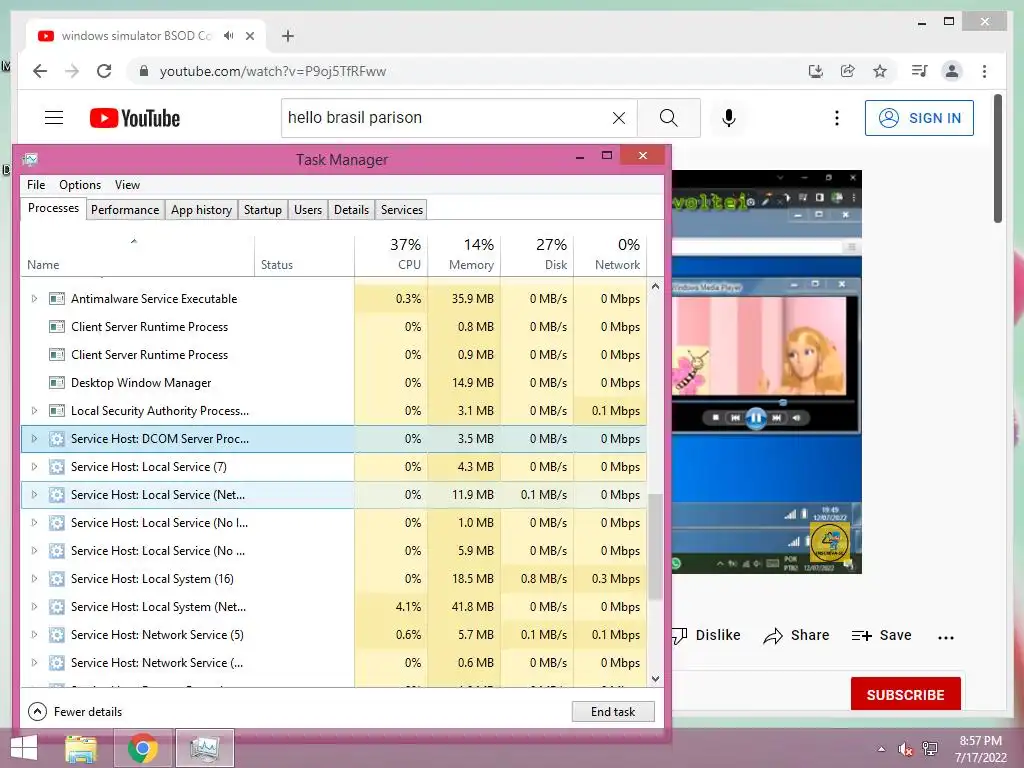Go forward in Chrome
1024x768 pixels.
72,71
